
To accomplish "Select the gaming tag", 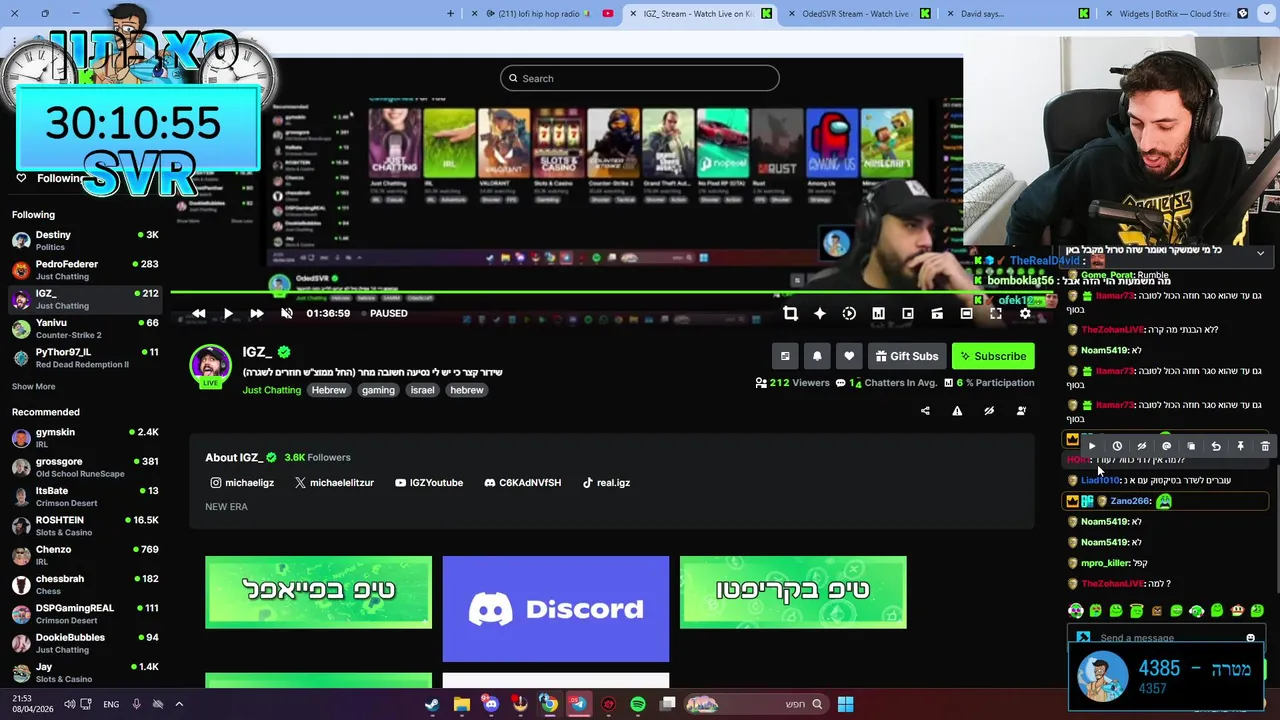I will coord(378,390).
